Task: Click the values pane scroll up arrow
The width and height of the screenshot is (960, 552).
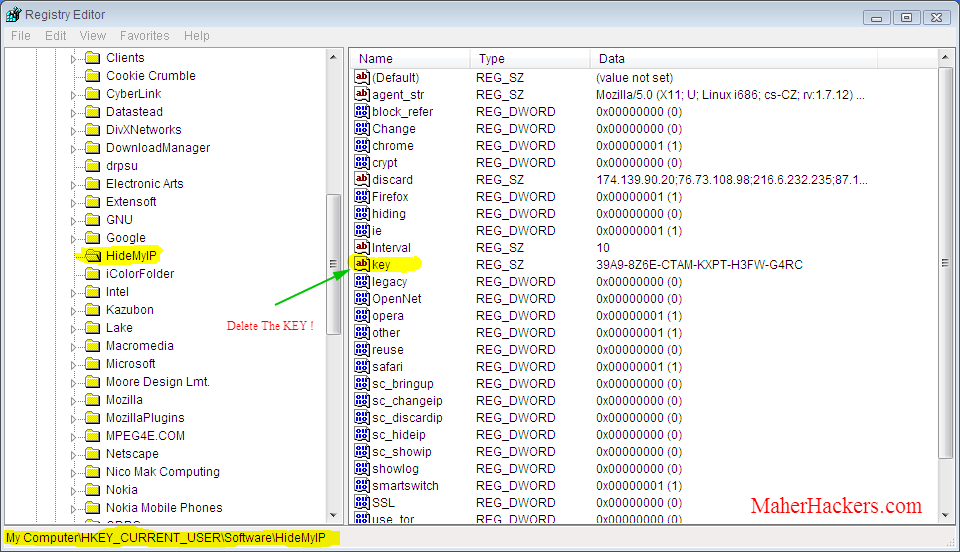Action: tap(945, 58)
